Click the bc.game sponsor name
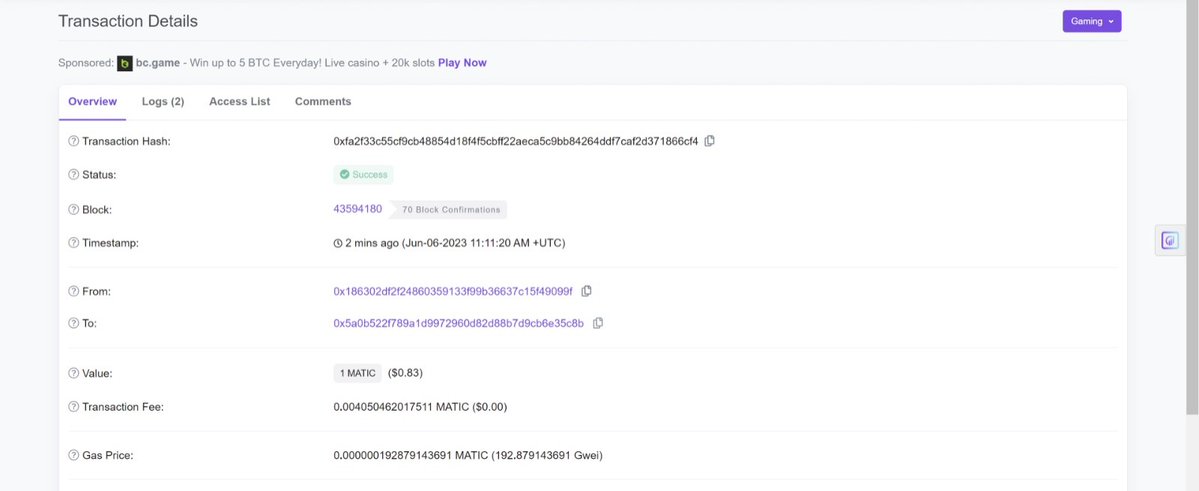This screenshot has width=1199, height=491. pyautogui.click(x=158, y=63)
